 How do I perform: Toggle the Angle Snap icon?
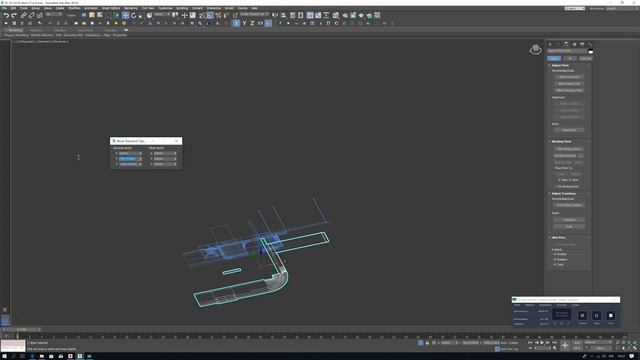pyautogui.click(x=210, y=16)
